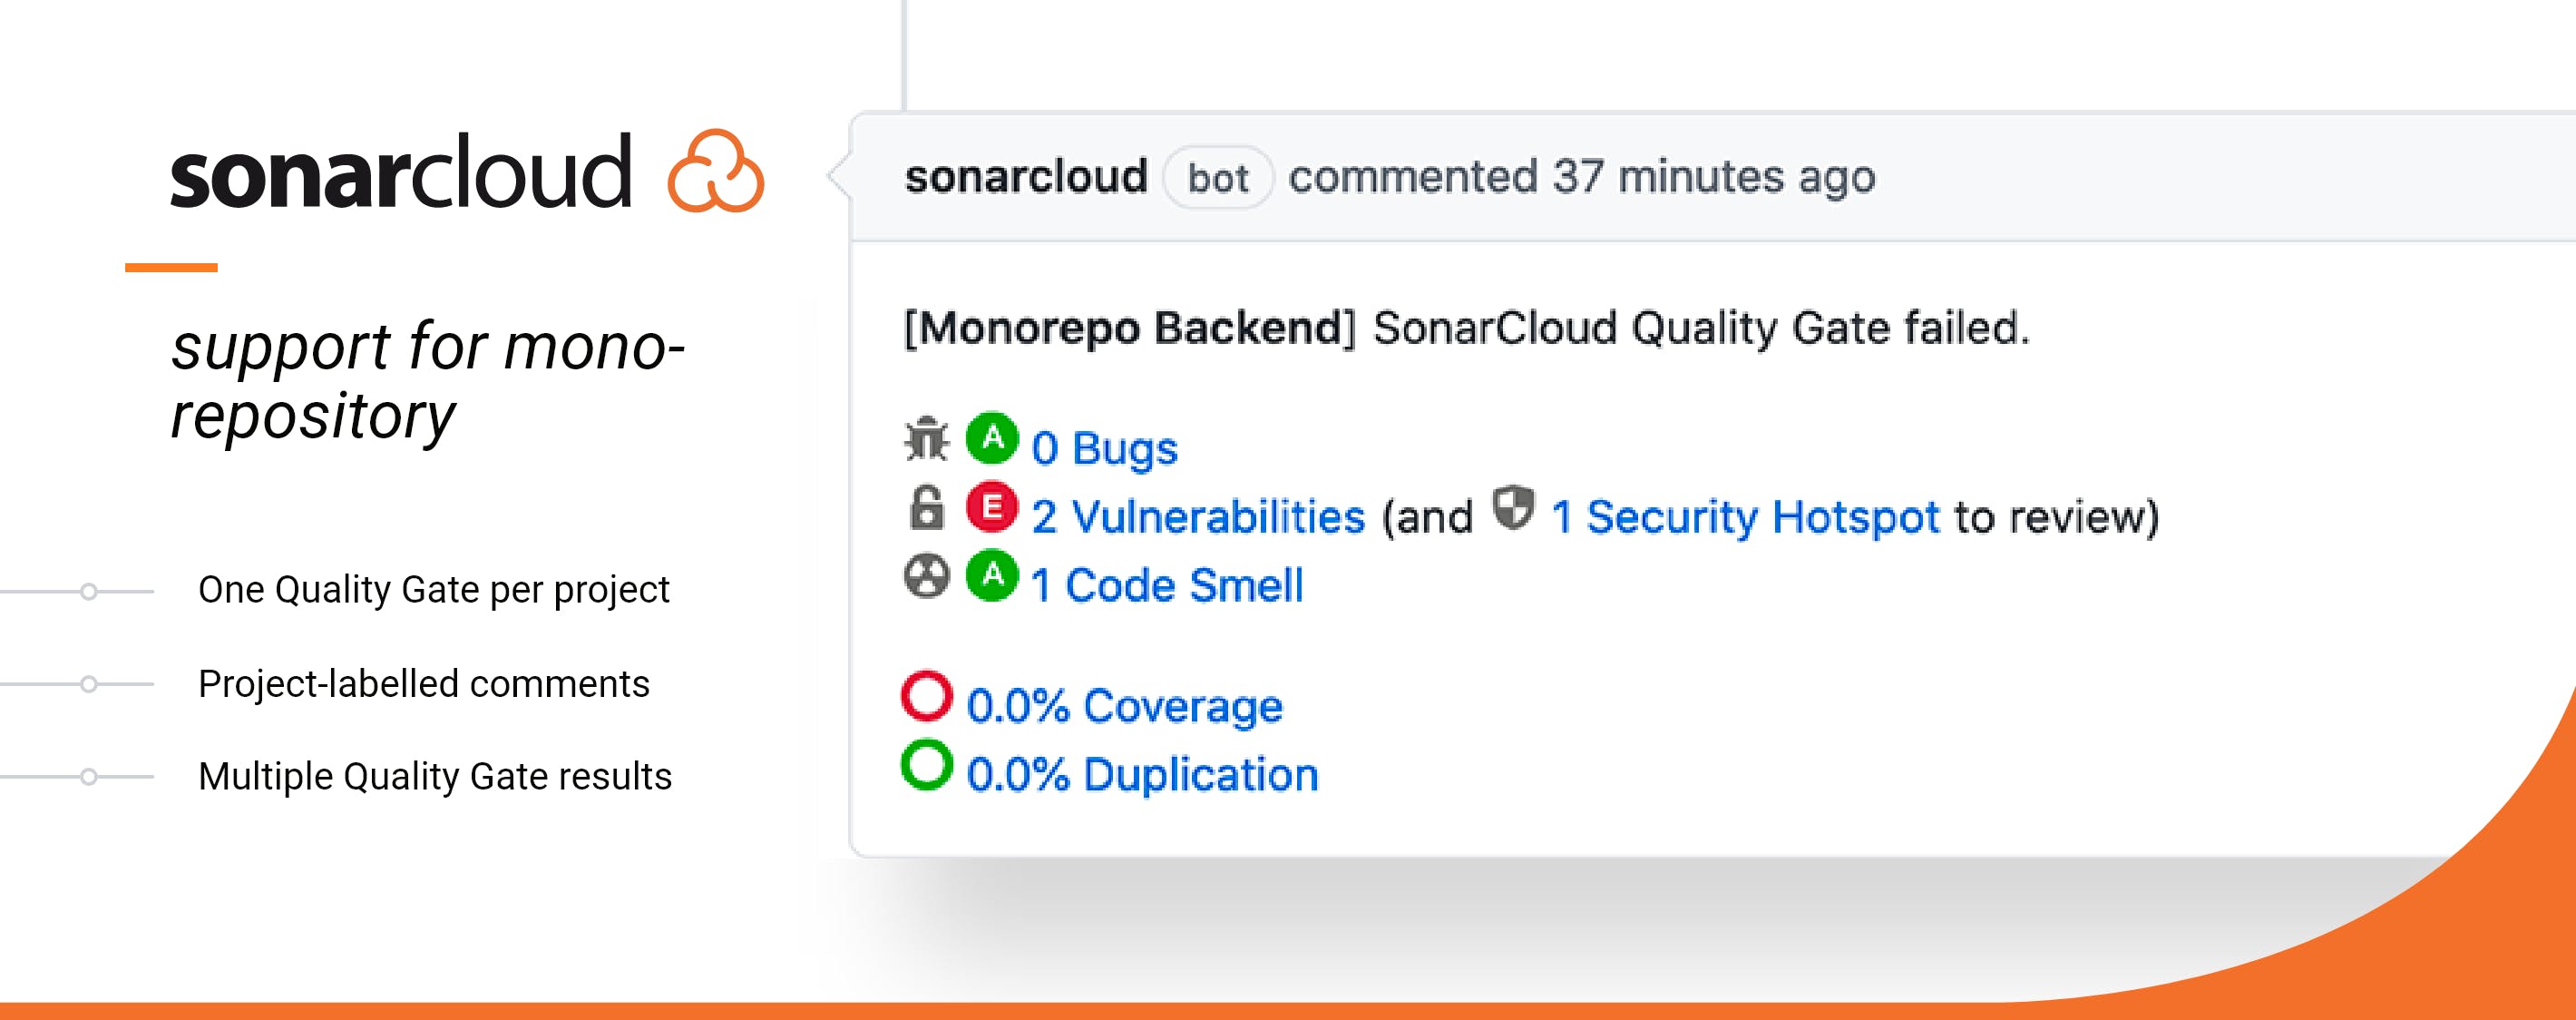Click the red Coverage circle indicator
This screenshot has width=2576, height=1020.
point(927,696)
